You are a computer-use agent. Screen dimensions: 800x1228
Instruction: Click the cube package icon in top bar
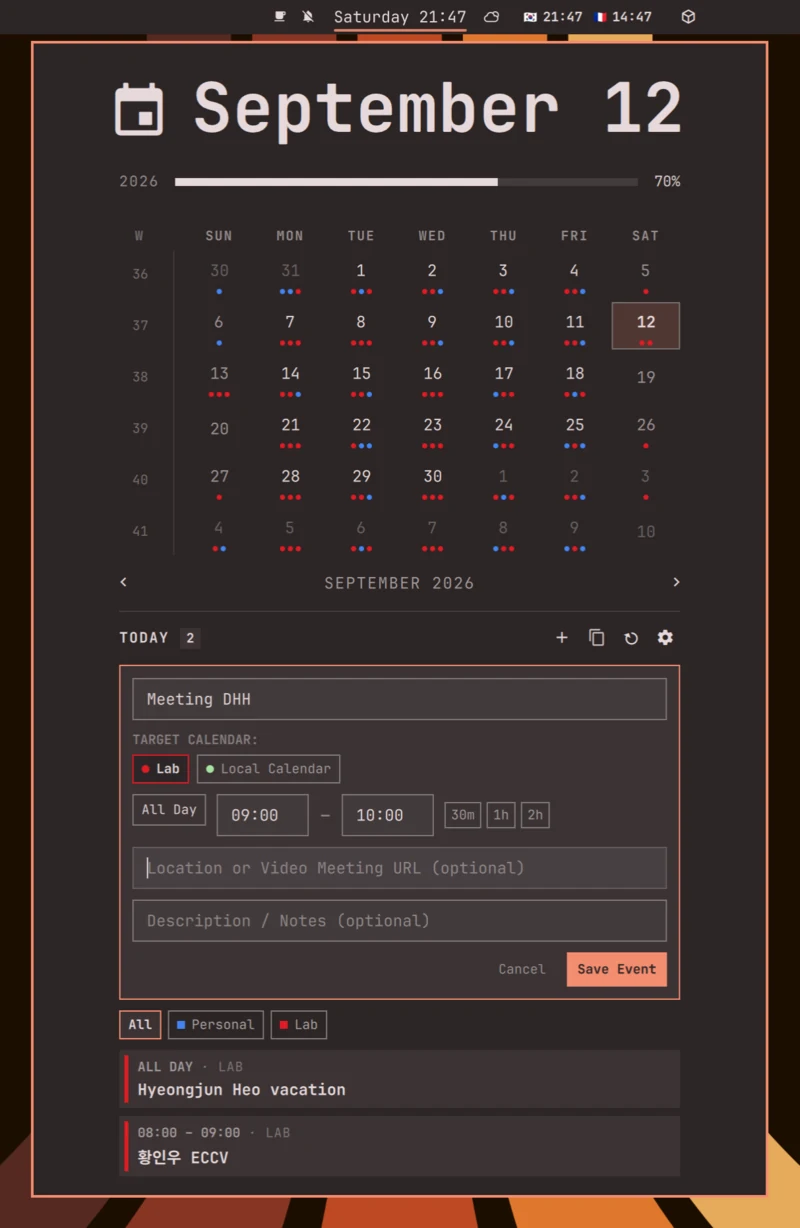coord(688,17)
